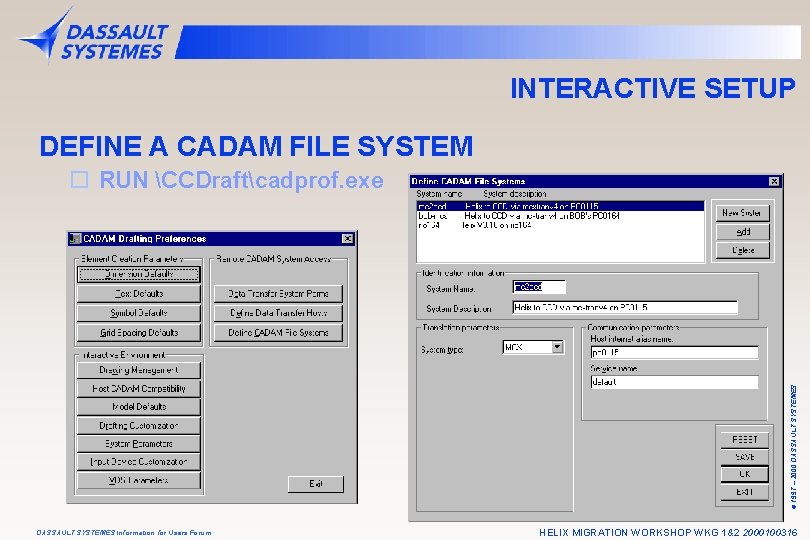Open the Symbol Defaults settings
Viewport: 810px width, 540px height.
138,313
